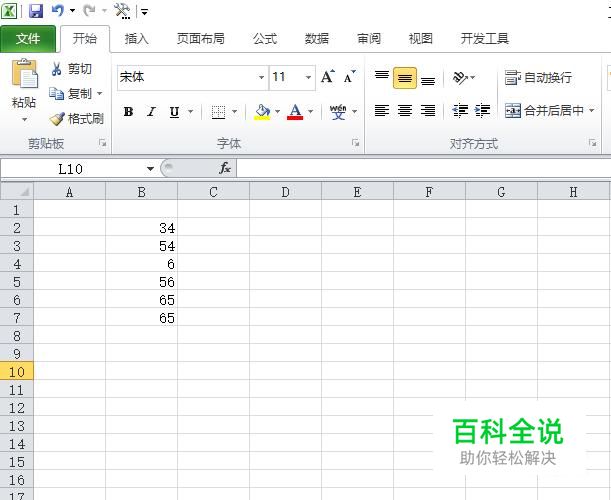Increase font size with large A icon
Screen dimensions: 611x500
[327, 76]
